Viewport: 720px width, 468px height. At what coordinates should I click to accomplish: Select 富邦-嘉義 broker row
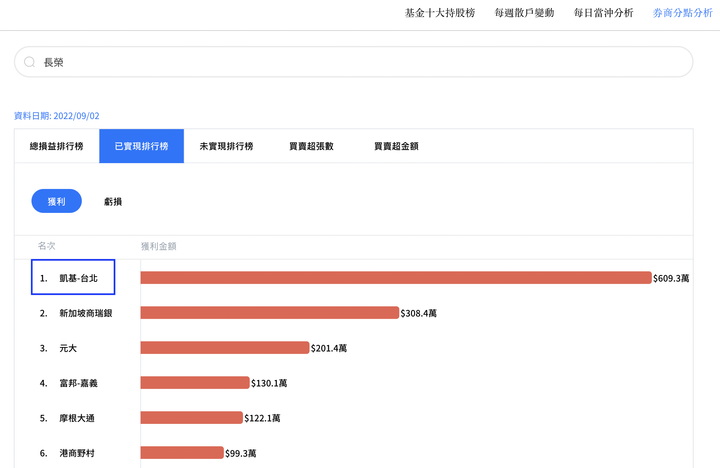(79, 383)
